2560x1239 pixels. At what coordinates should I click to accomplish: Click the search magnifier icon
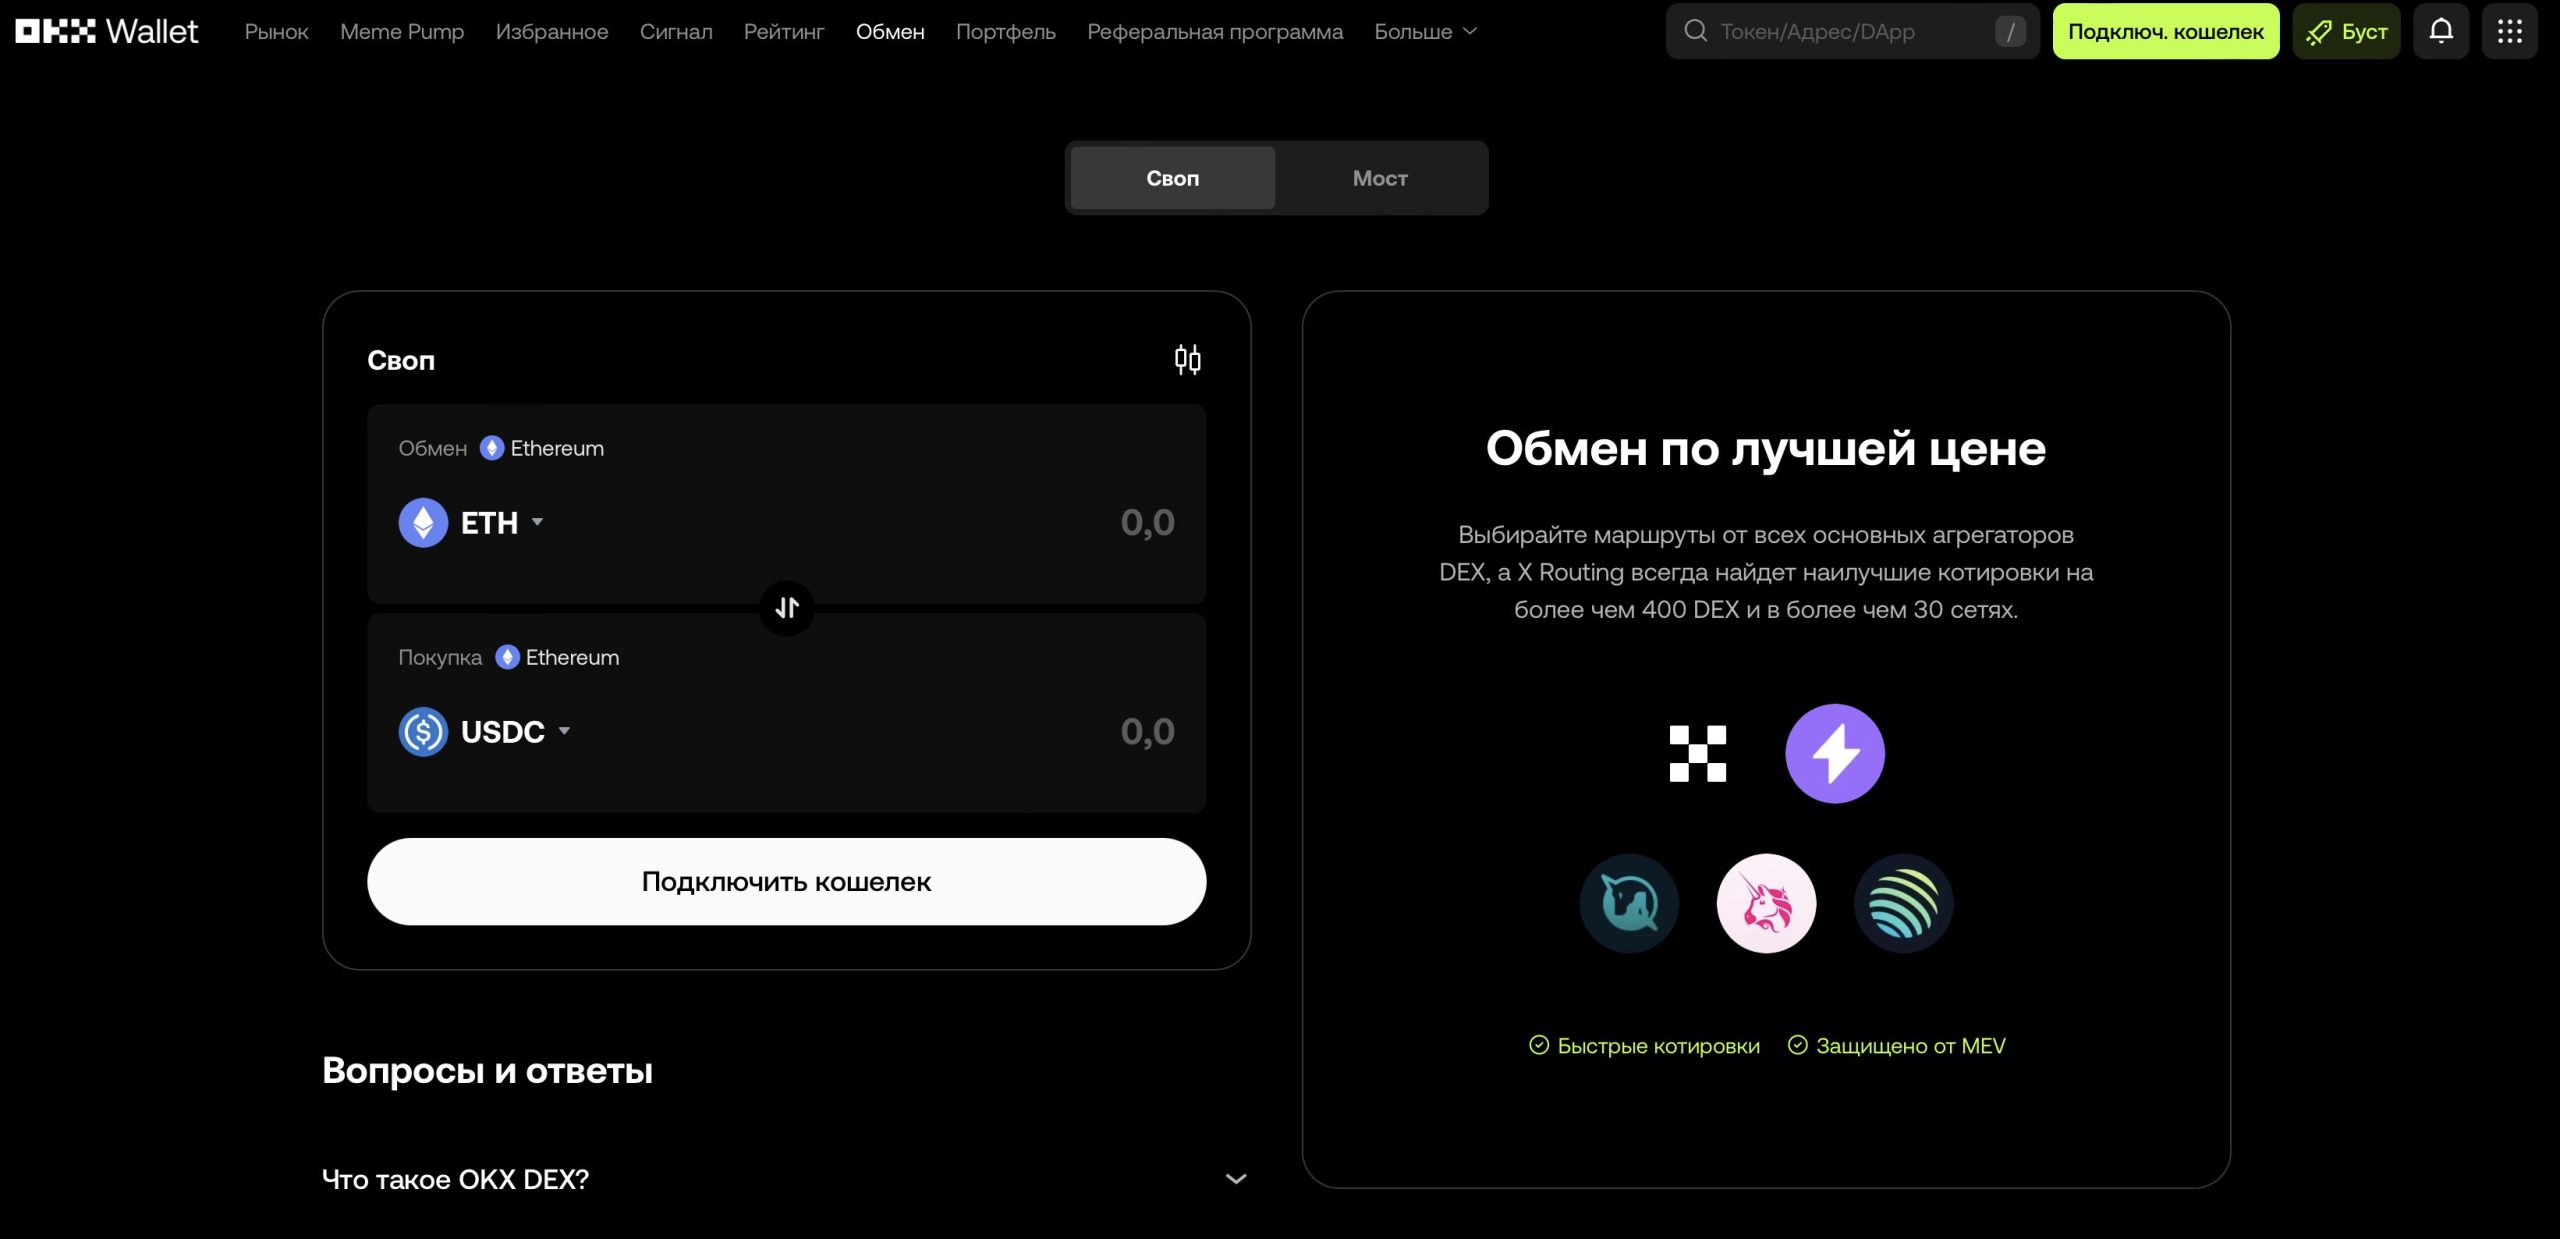(1695, 31)
